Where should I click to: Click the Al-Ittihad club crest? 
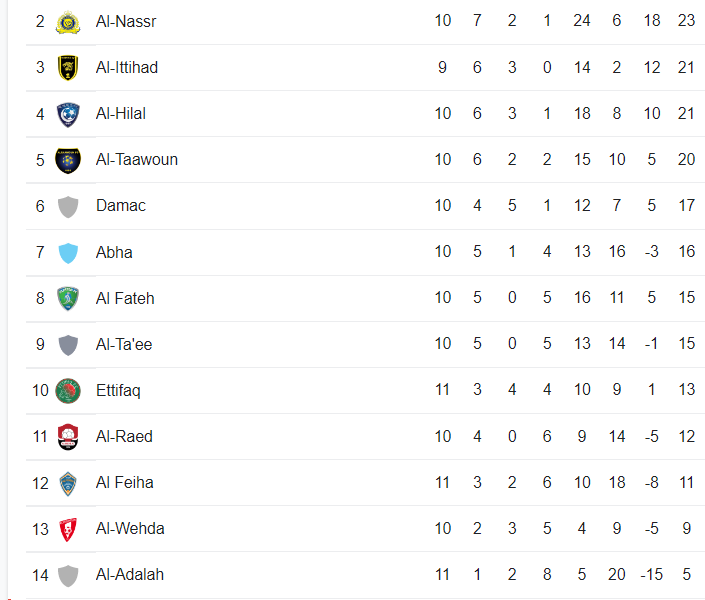pyautogui.click(x=68, y=68)
